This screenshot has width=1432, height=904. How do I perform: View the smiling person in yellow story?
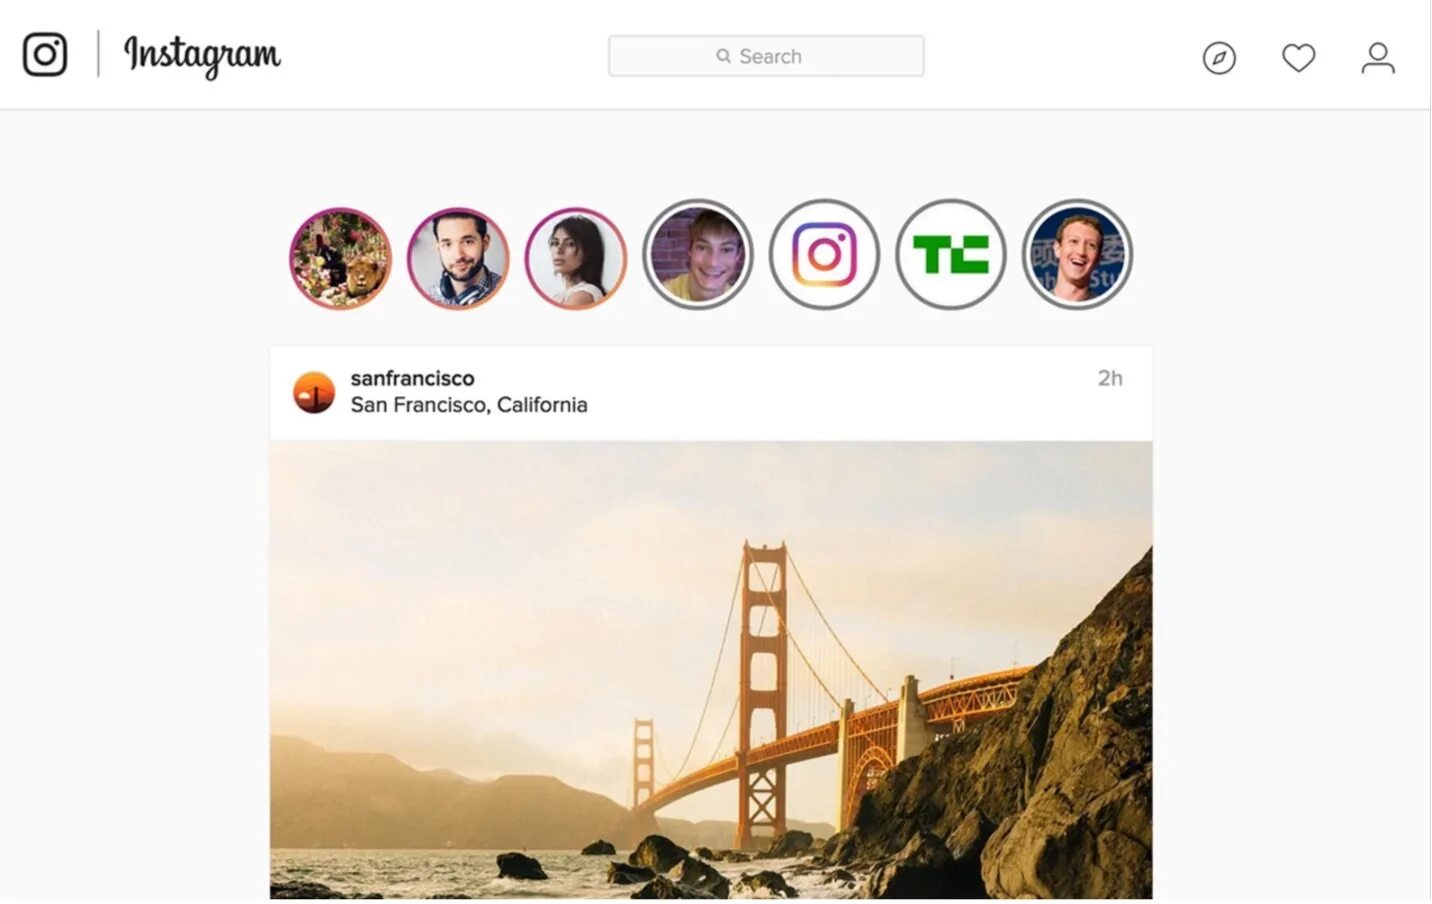pyautogui.click(x=698, y=254)
